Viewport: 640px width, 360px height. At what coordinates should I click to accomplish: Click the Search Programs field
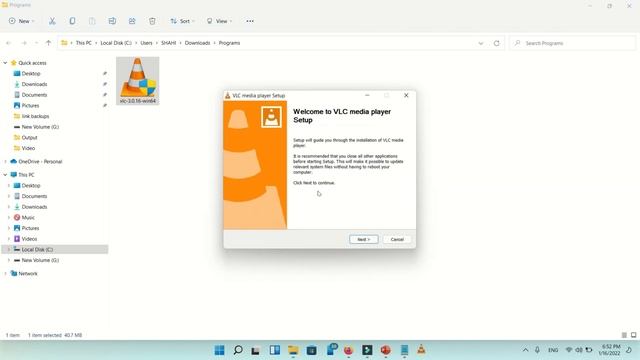[x=573, y=43]
